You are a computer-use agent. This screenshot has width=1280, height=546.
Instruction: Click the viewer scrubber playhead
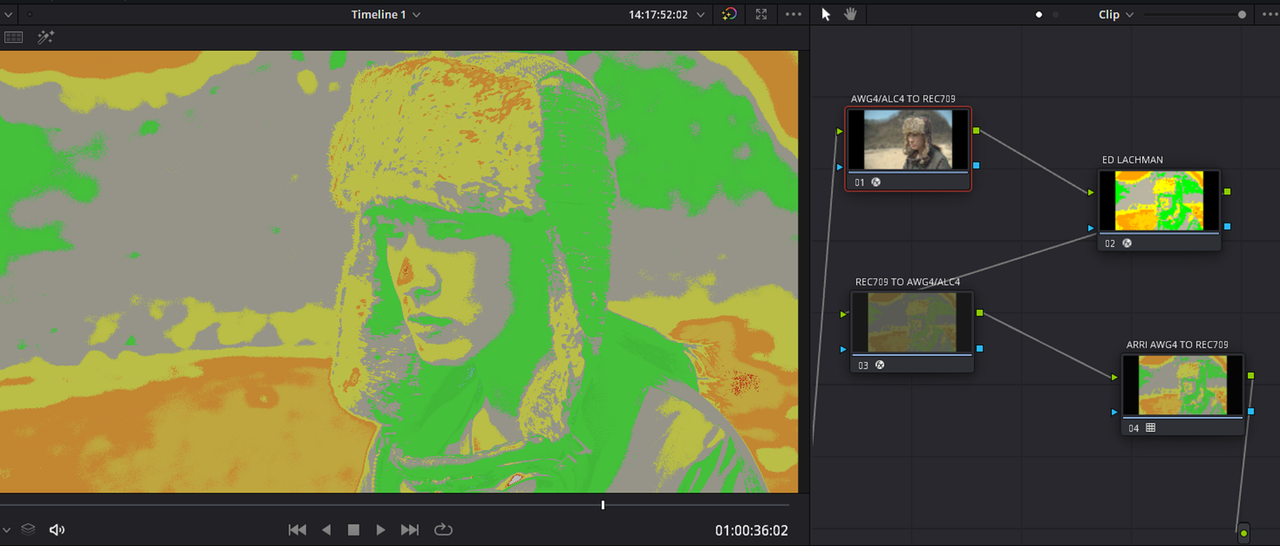pos(603,504)
